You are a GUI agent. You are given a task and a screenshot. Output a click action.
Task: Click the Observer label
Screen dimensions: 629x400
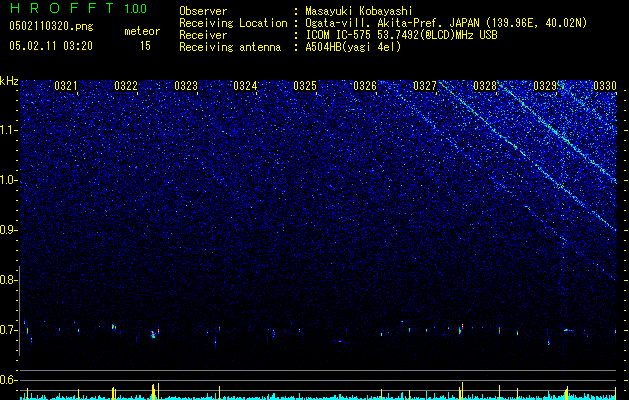(x=203, y=11)
